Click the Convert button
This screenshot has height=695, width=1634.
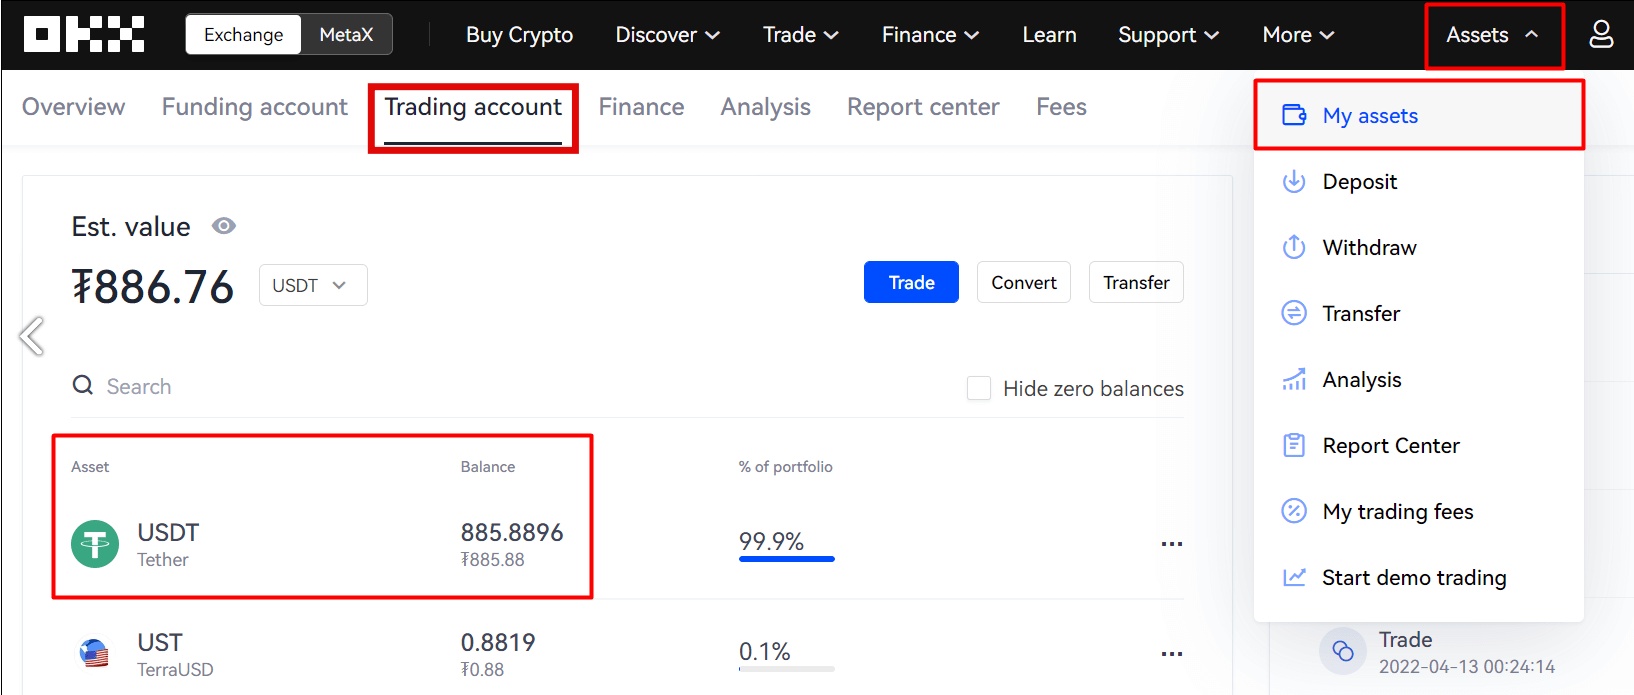click(1024, 282)
